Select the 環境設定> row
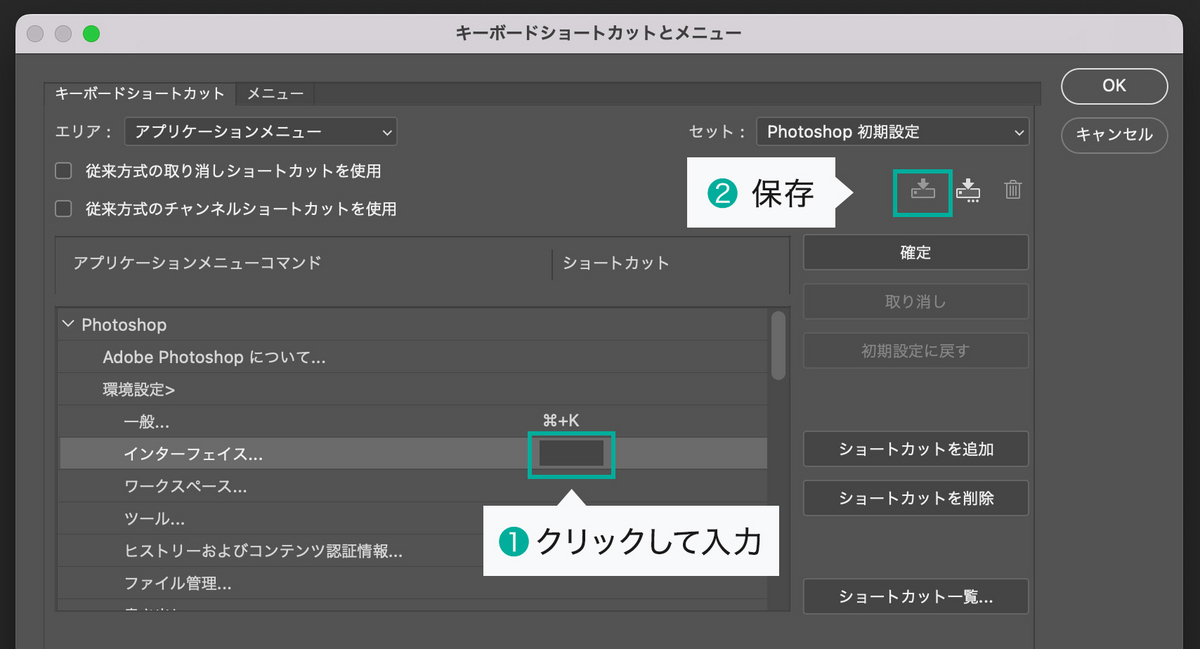Viewport: 1200px width, 649px height. click(x=413, y=389)
